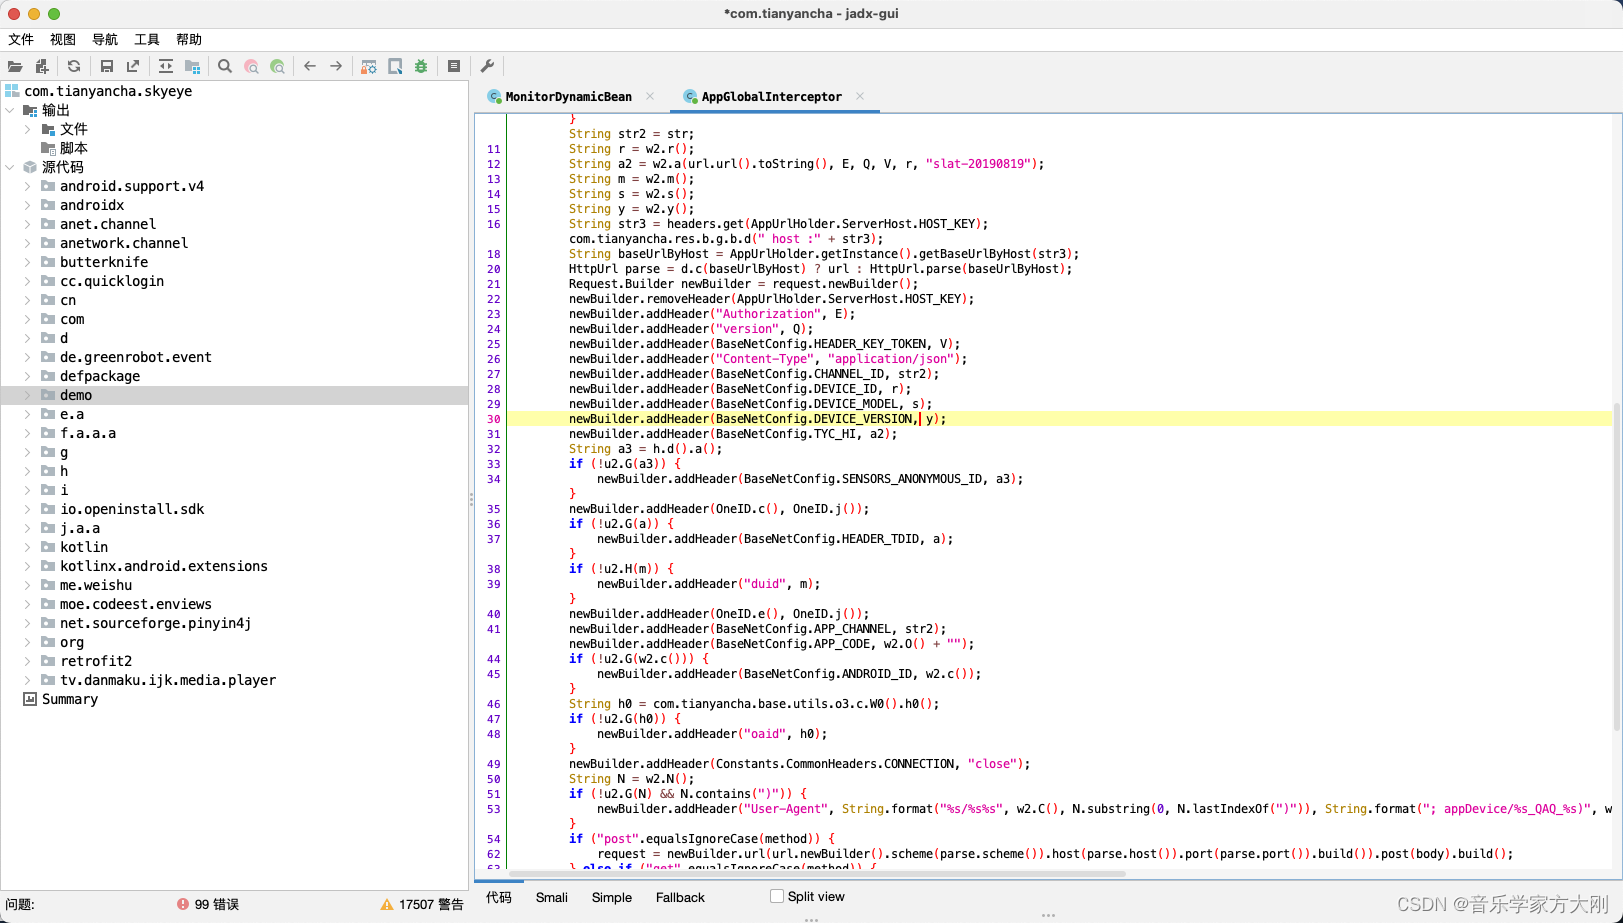The height and width of the screenshot is (923, 1623).
Task: Open the debugger bug icon
Action: [x=421, y=66]
